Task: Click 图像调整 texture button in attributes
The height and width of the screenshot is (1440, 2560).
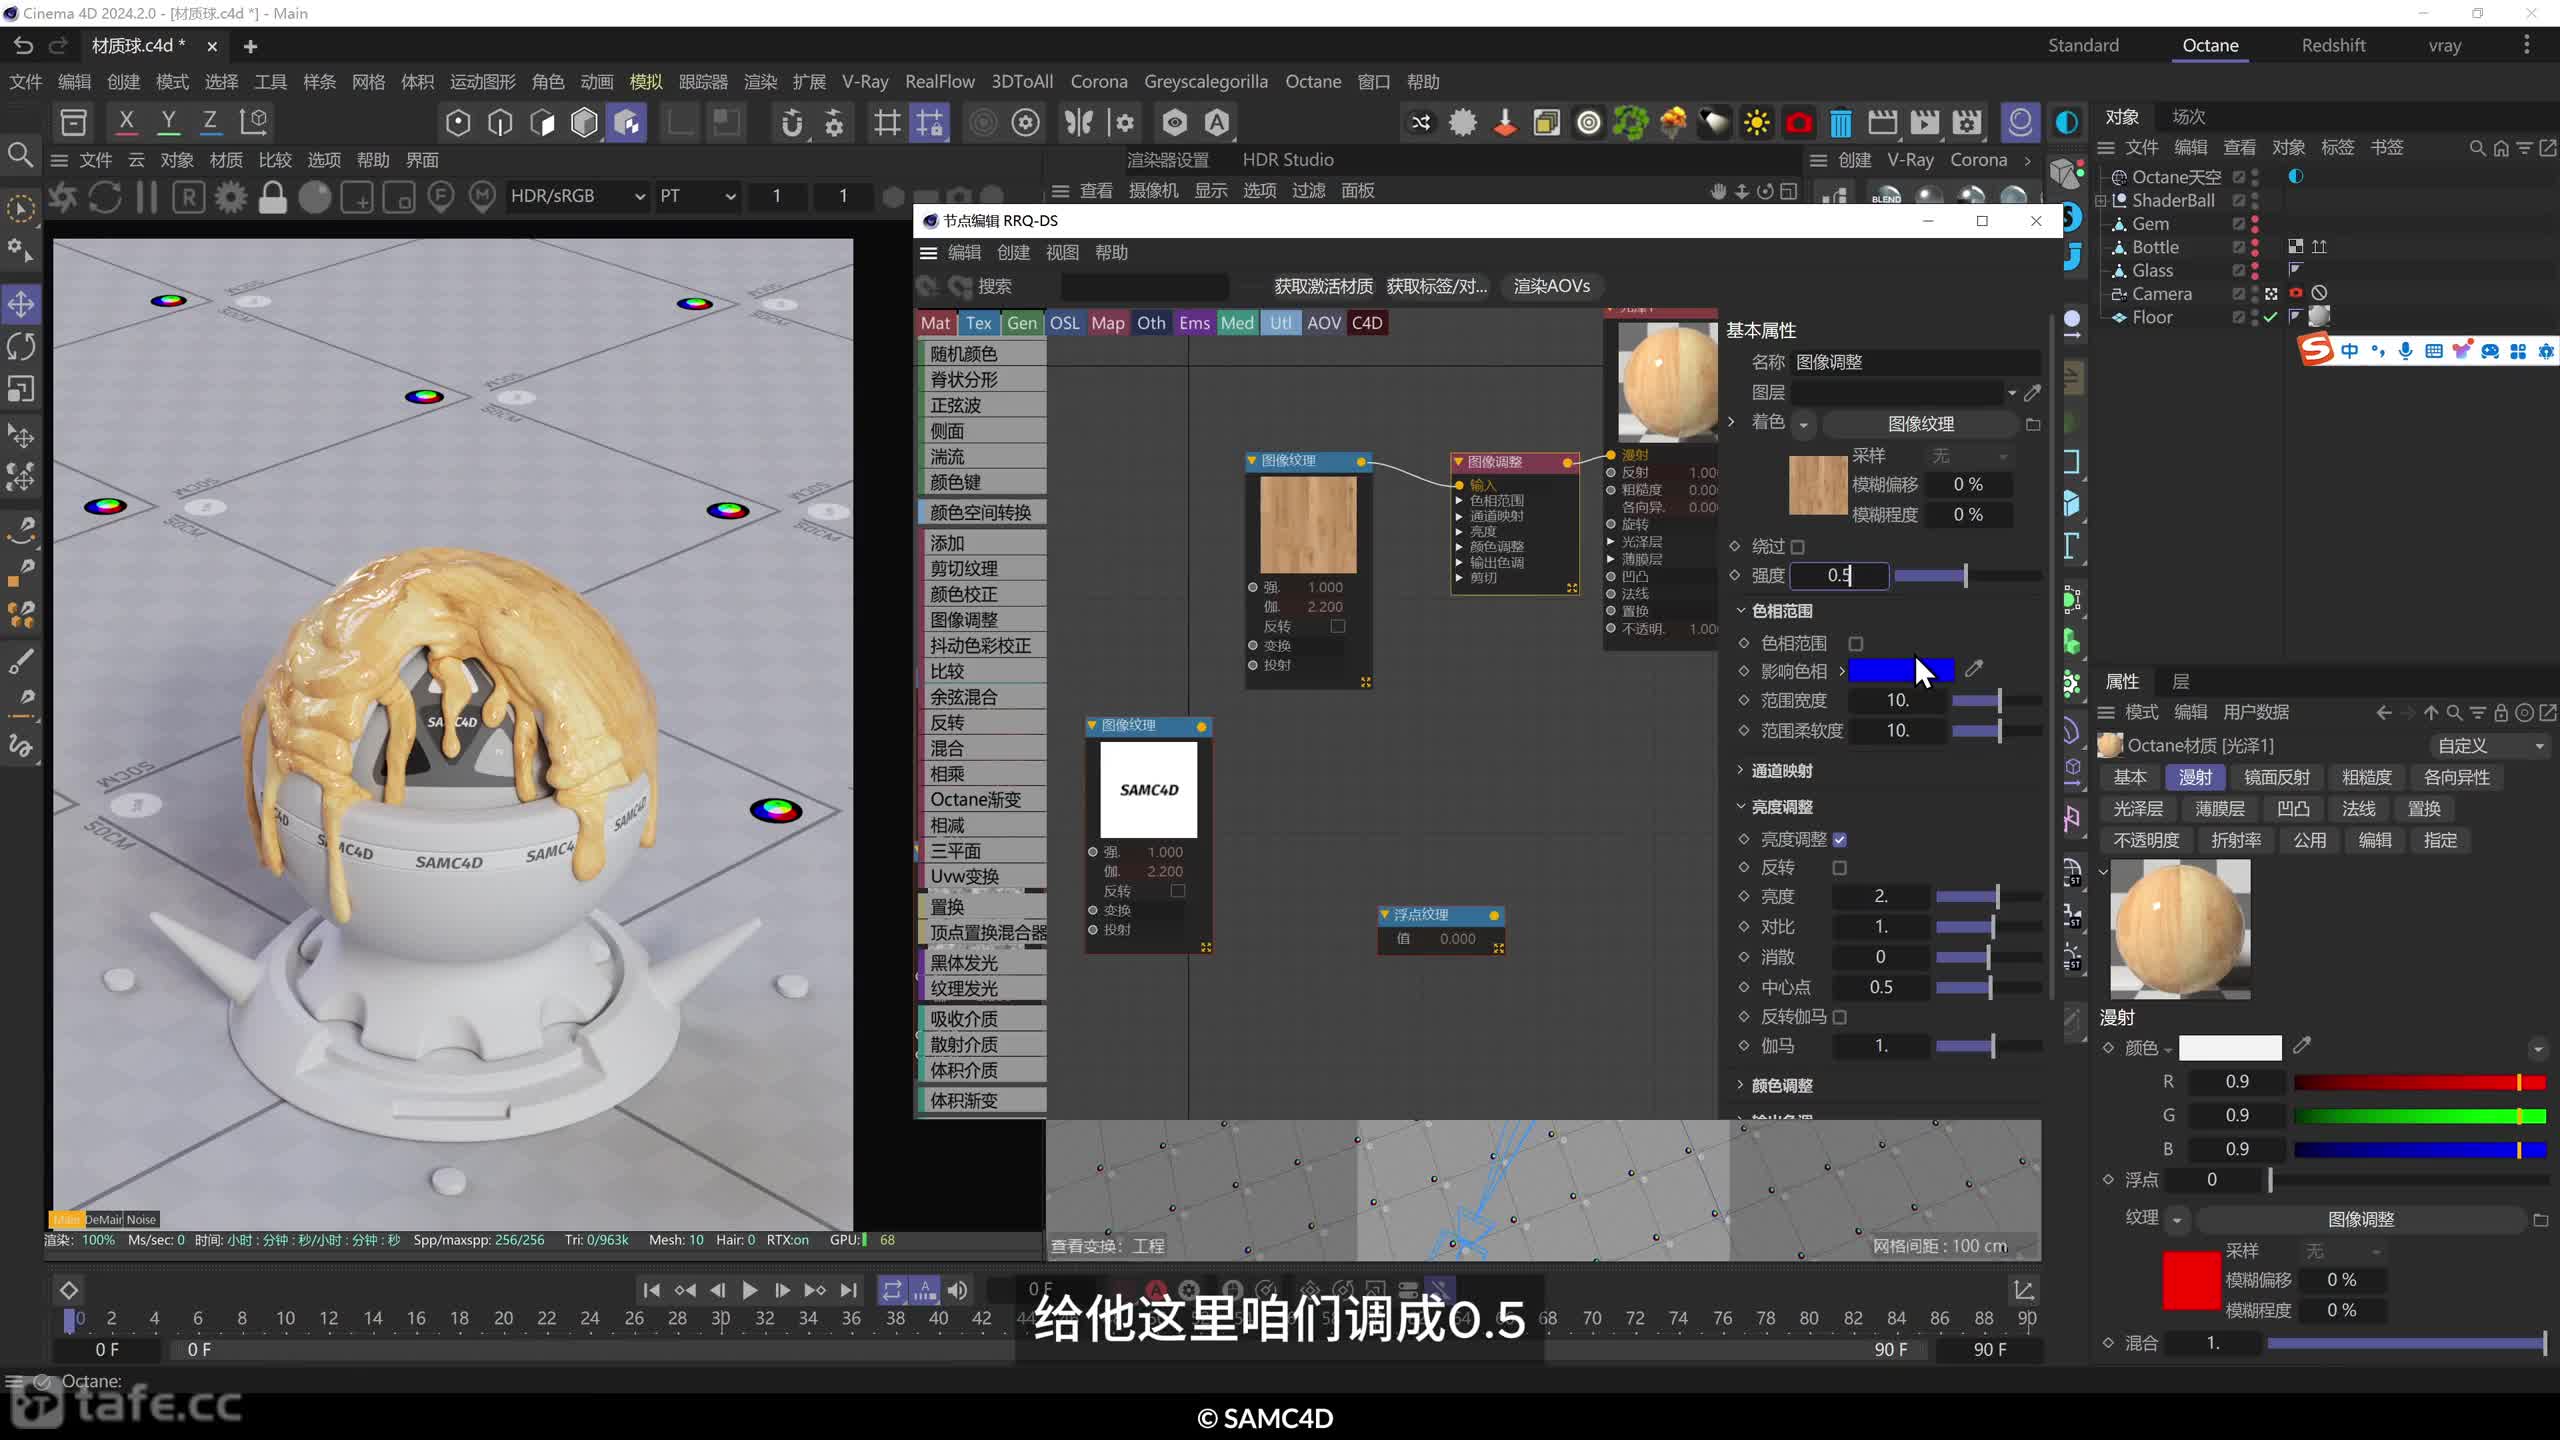Action: point(2360,1219)
